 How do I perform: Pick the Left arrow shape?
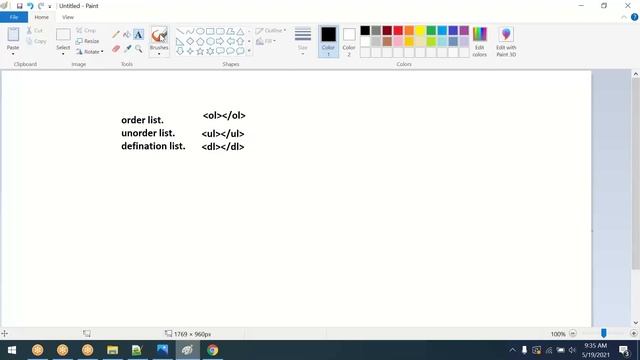(x=230, y=42)
